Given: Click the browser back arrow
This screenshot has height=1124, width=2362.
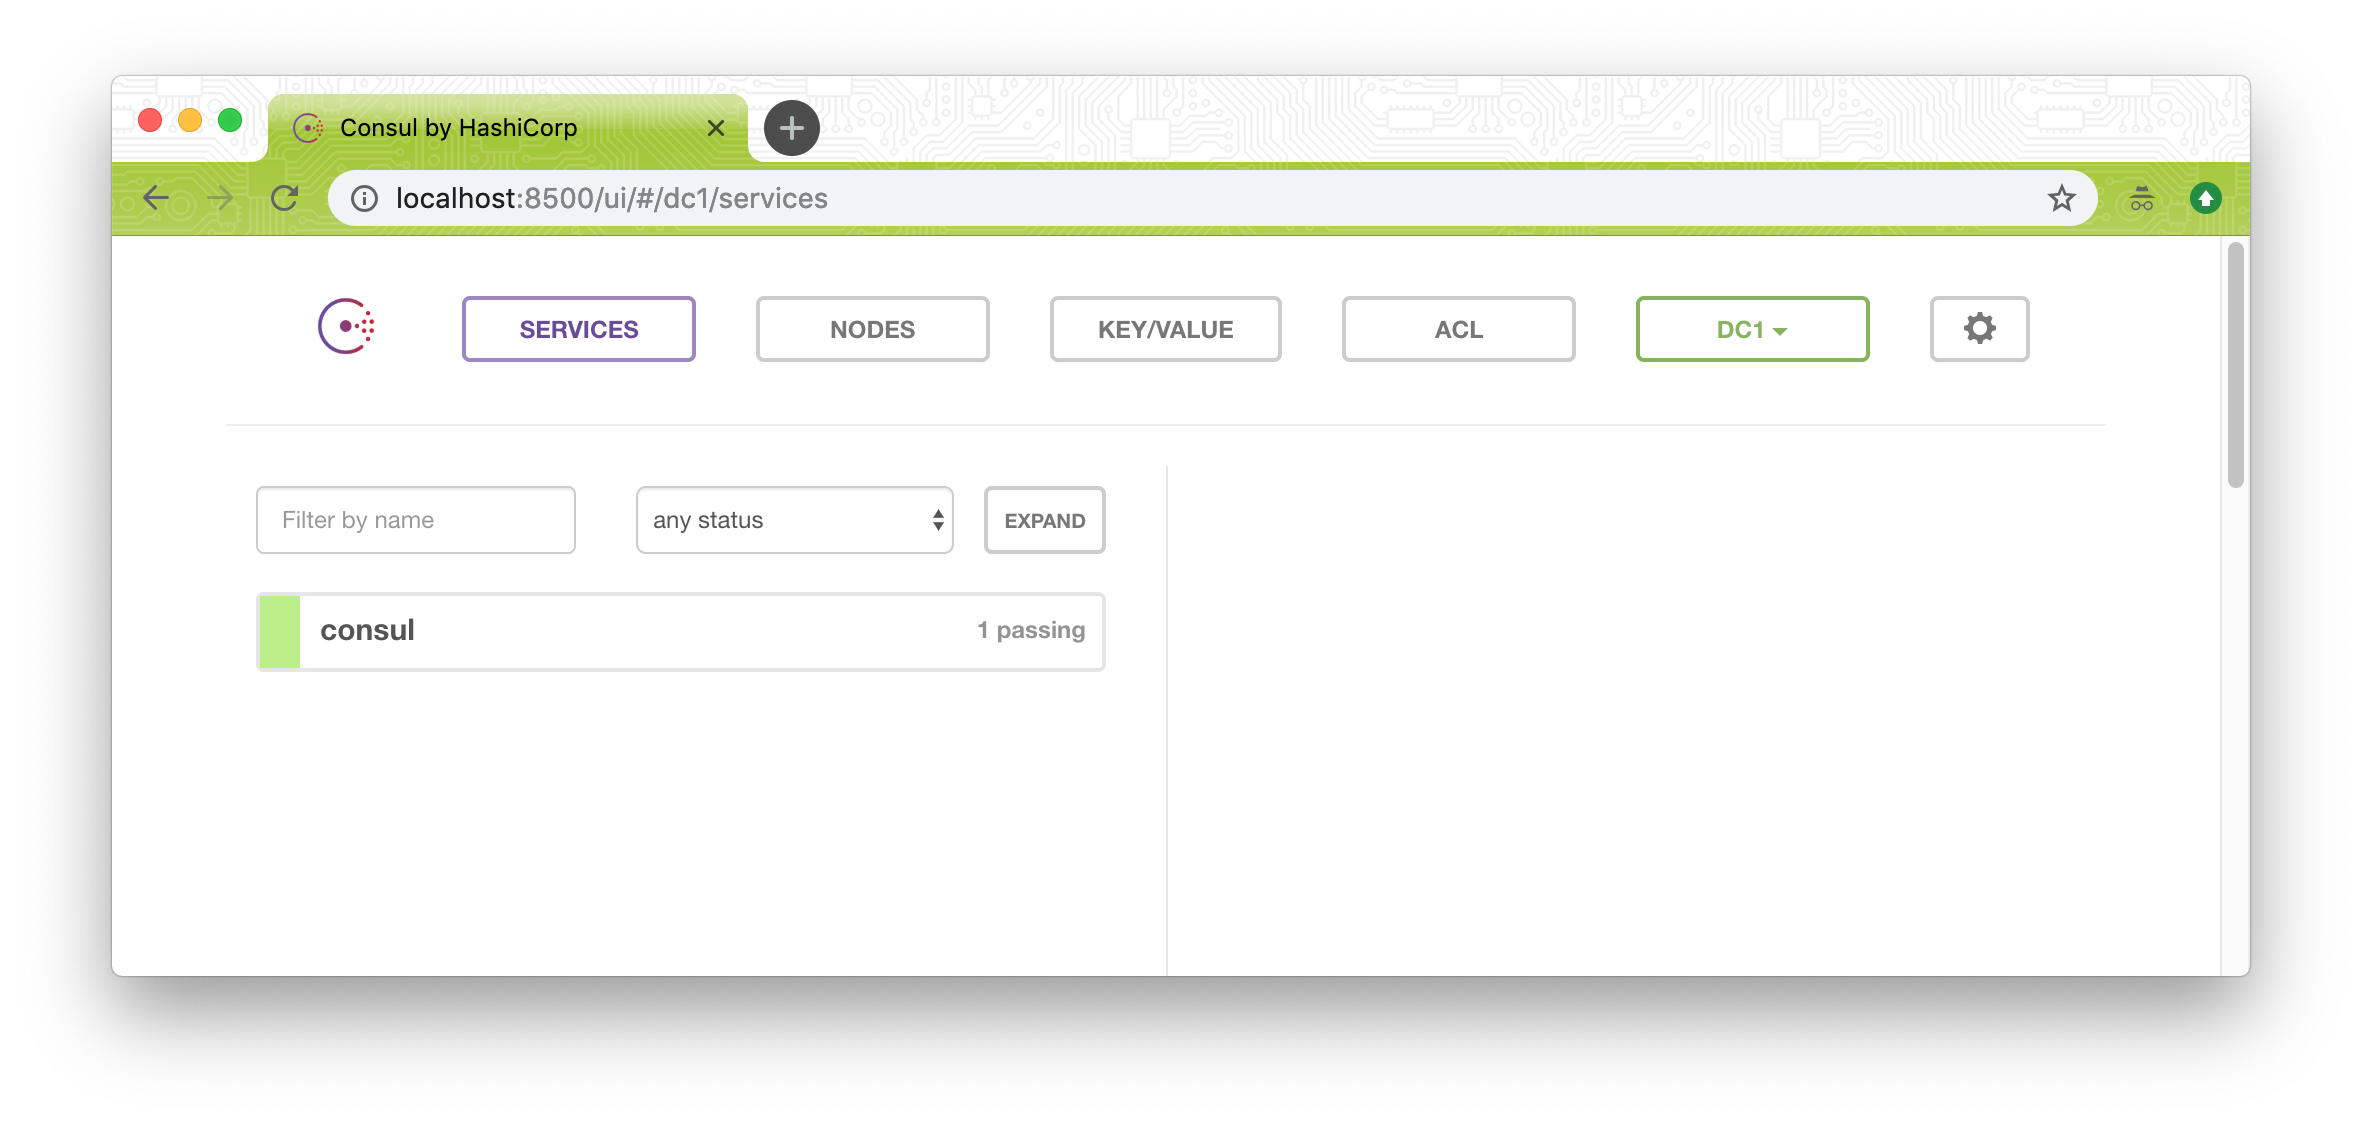Looking at the screenshot, I should point(156,198).
